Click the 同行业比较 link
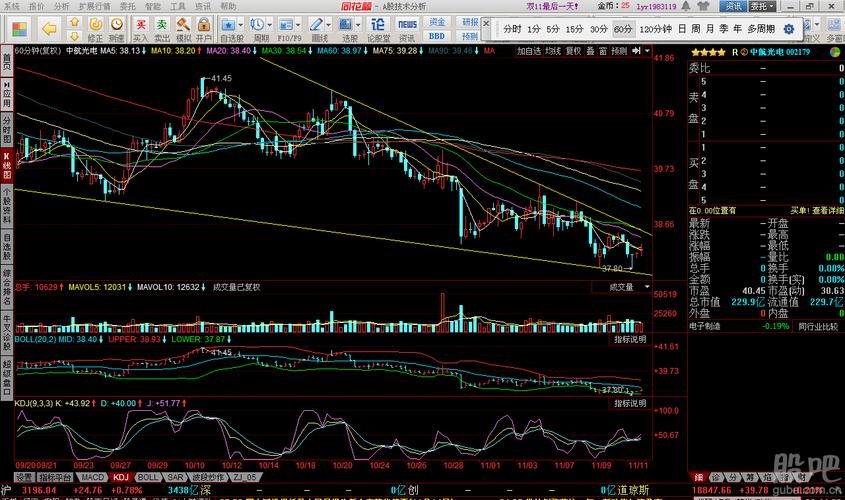The width and height of the screenshot is (845, 500). coord(819,327)
